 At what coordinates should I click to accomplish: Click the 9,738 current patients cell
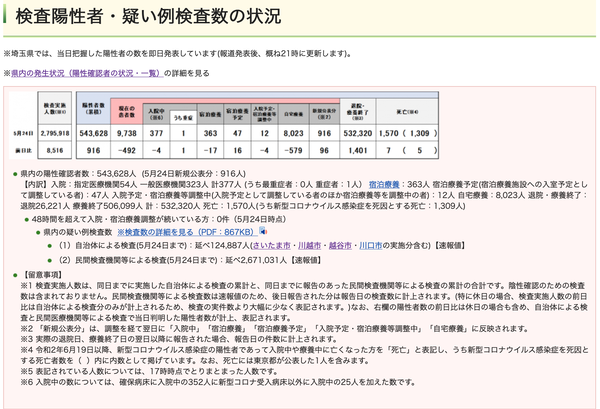pos(127,133)
